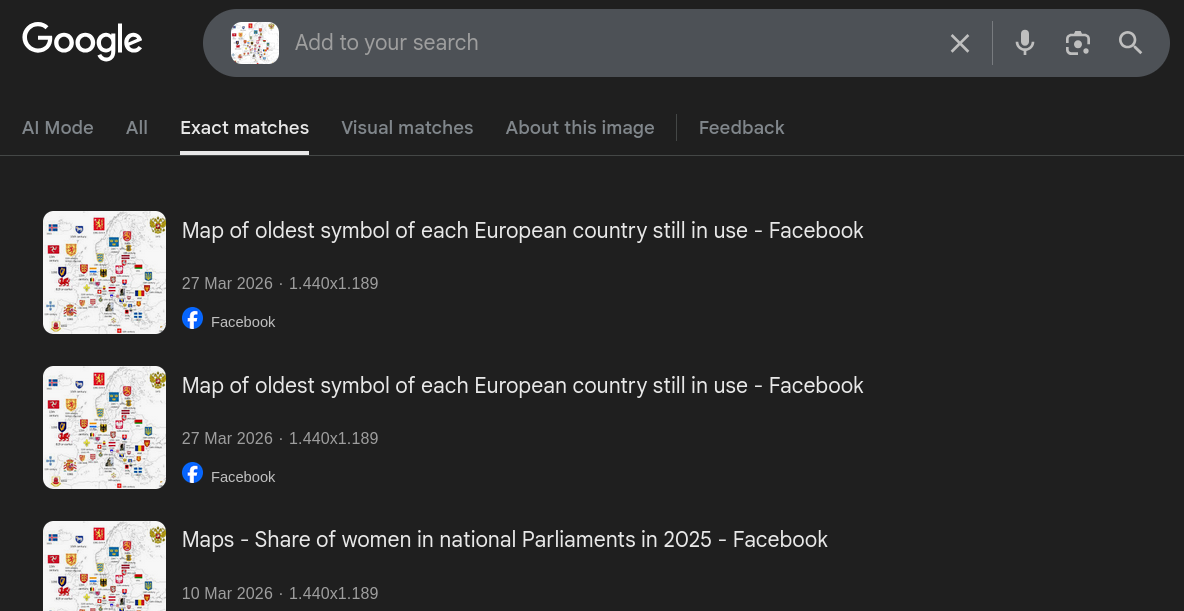This screenshot has width=1184, height=611.
Task: Open the Visual matches tab
Action: [x=407, y=128]
